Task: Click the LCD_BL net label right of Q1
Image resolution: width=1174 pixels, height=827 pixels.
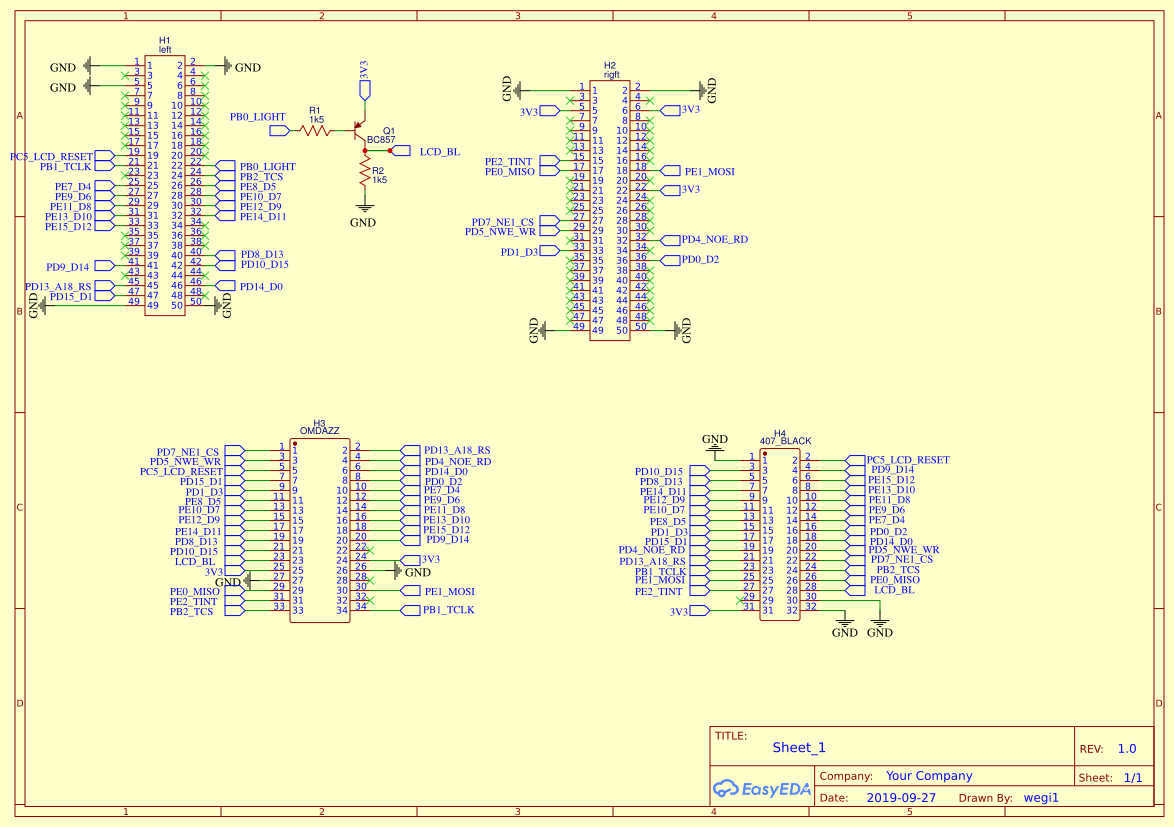Action: [438, 150]
